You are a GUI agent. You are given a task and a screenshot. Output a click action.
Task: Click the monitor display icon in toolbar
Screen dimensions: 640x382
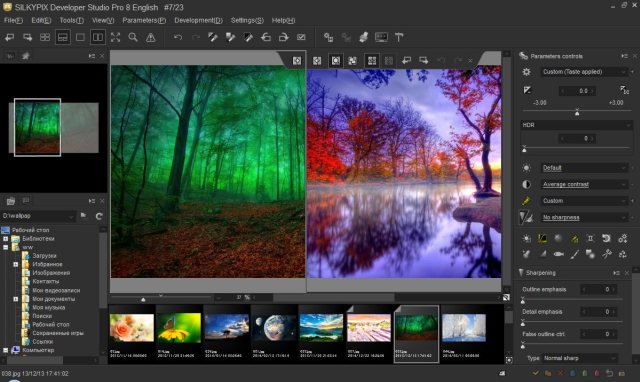[381, 37]
